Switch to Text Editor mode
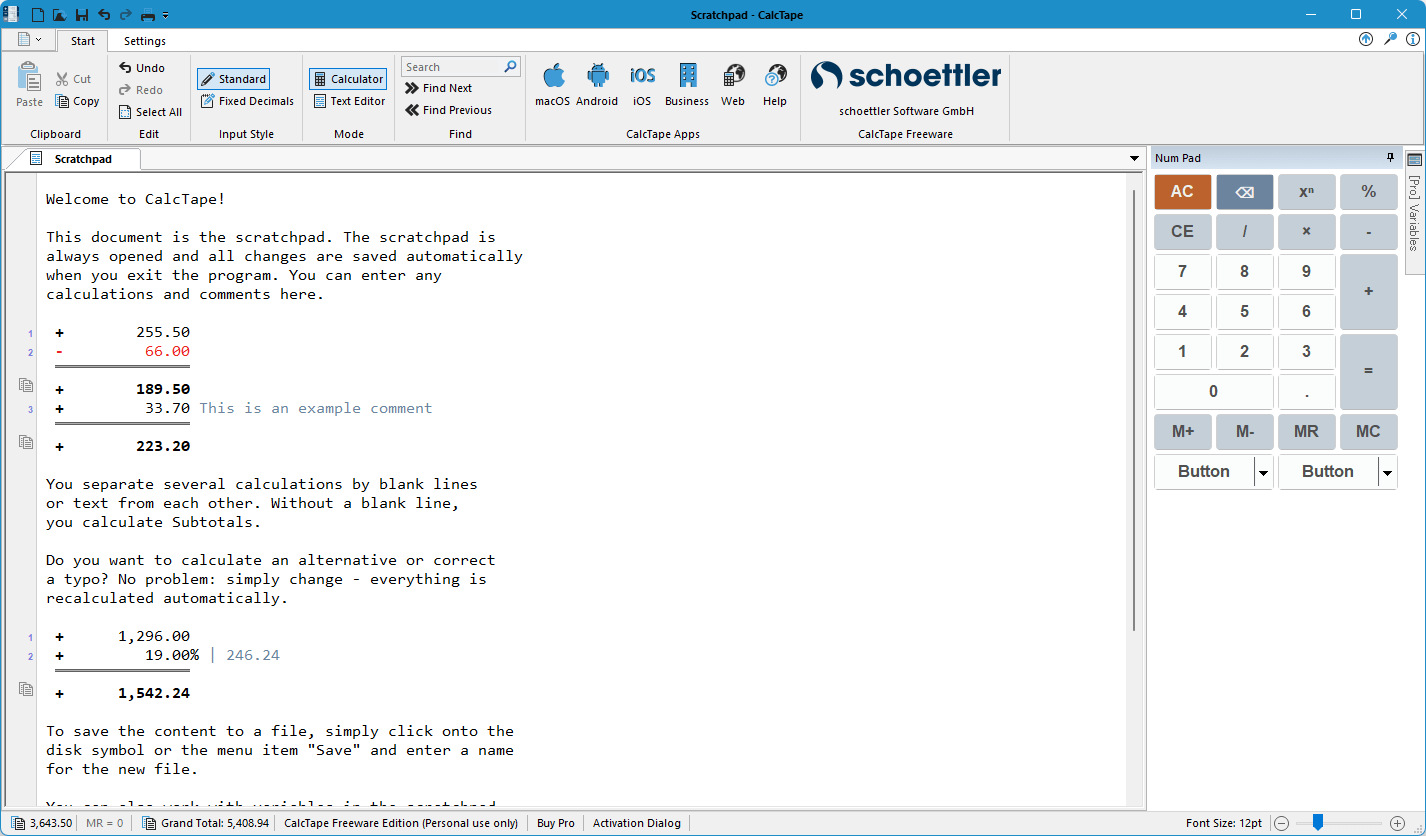Viewport: 1426px width, 836px height. point(349,101)
